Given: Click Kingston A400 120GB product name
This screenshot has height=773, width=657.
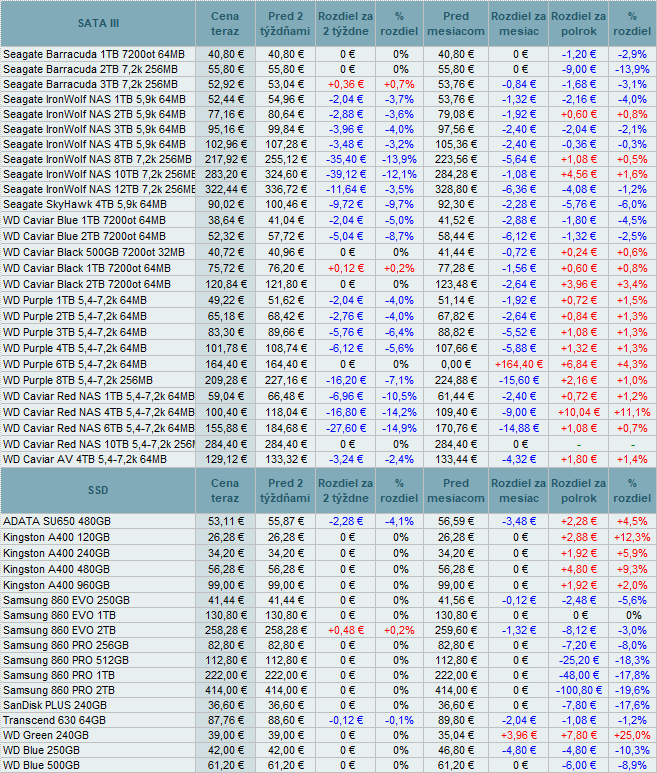Looking at the screenshot, I should (56, 537).
